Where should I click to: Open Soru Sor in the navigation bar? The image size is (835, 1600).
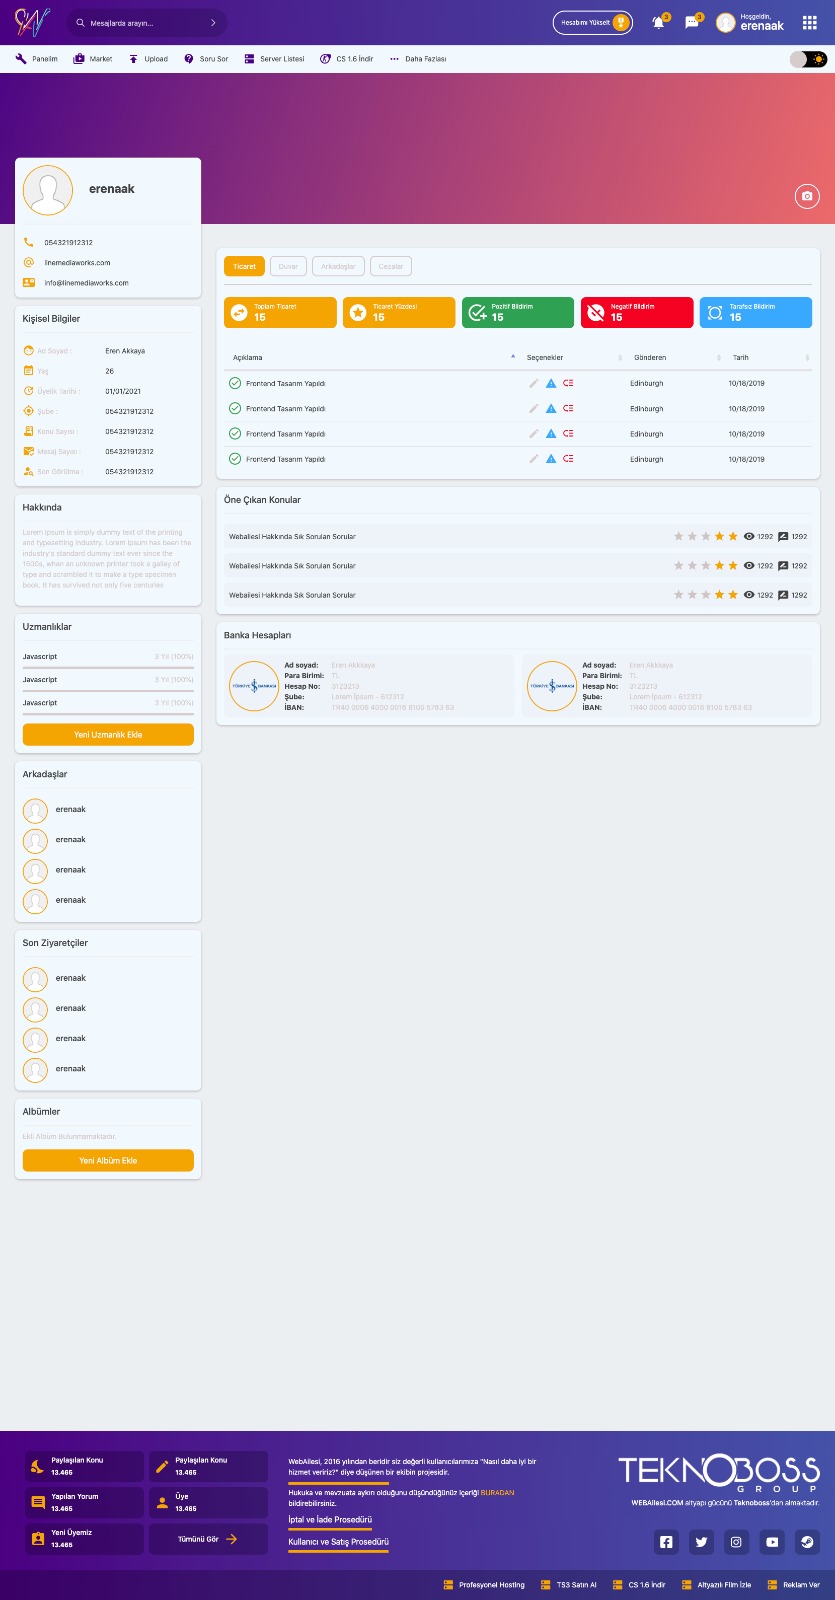click(x=206, y=59)
